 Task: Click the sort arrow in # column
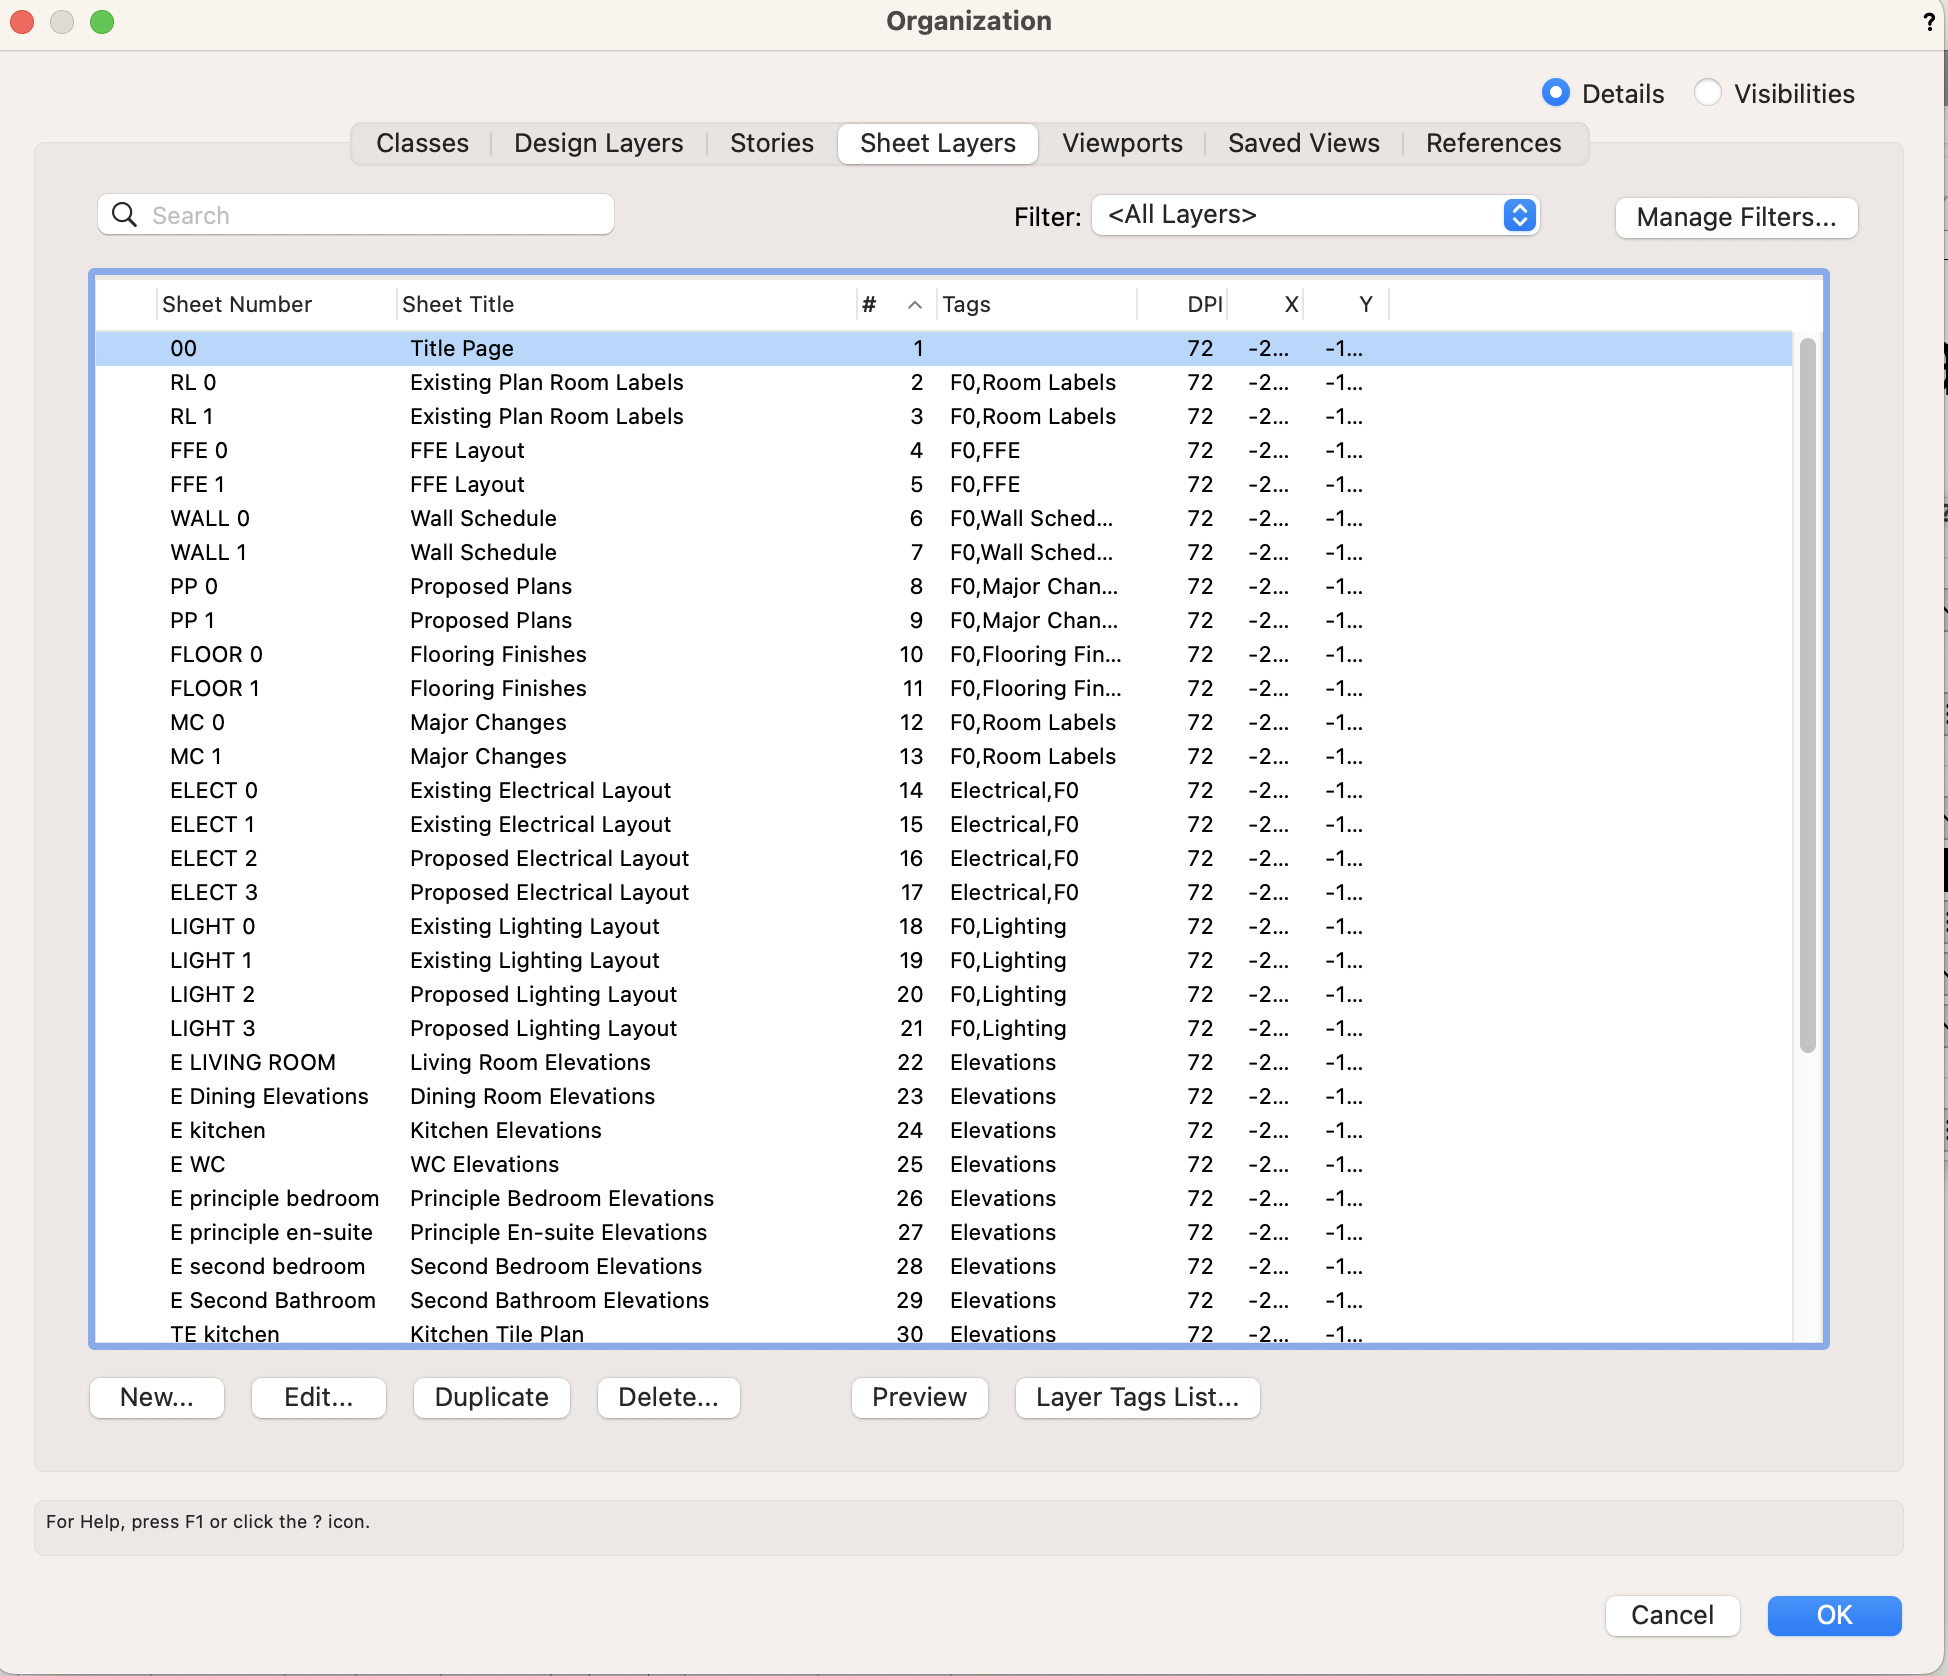[x=914, y=305]
